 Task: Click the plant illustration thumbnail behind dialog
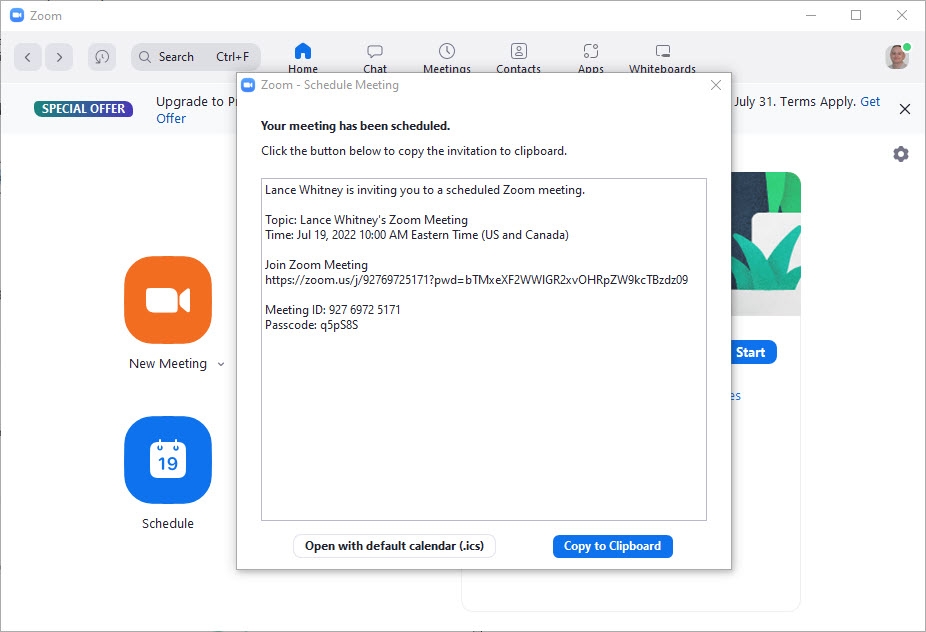pos(766,243)
